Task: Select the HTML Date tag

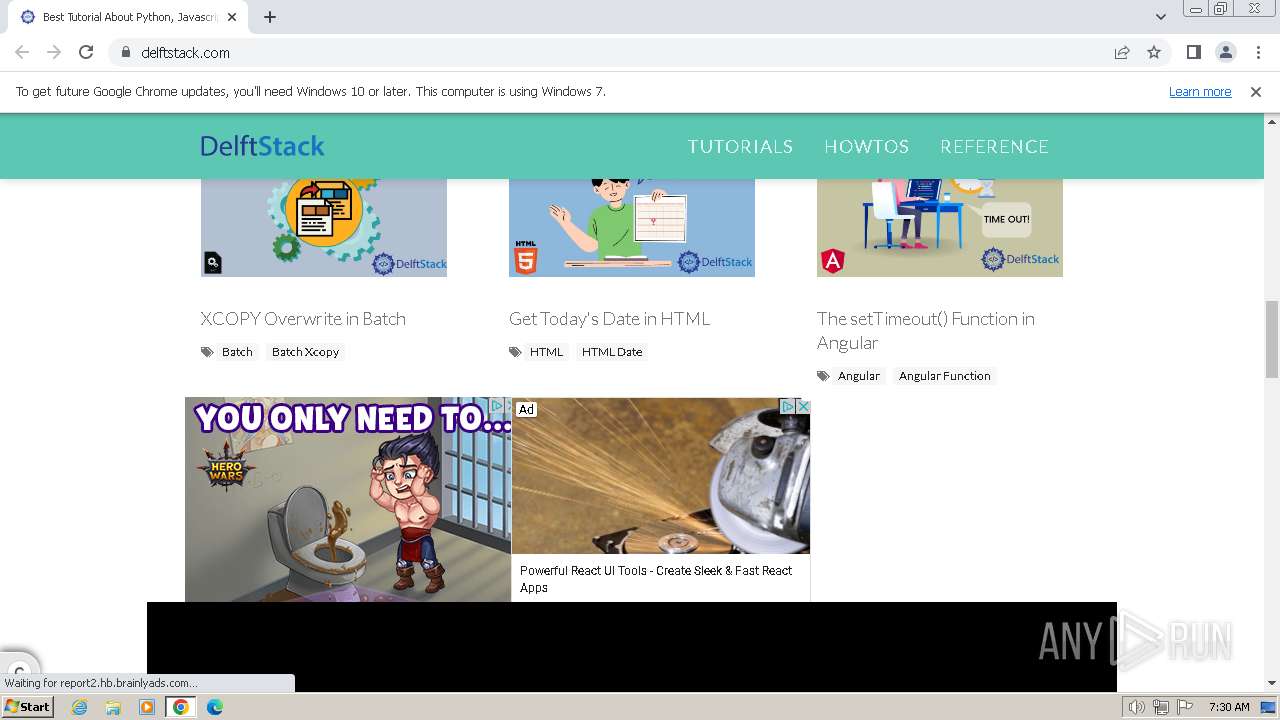Action: click(612, 352)
